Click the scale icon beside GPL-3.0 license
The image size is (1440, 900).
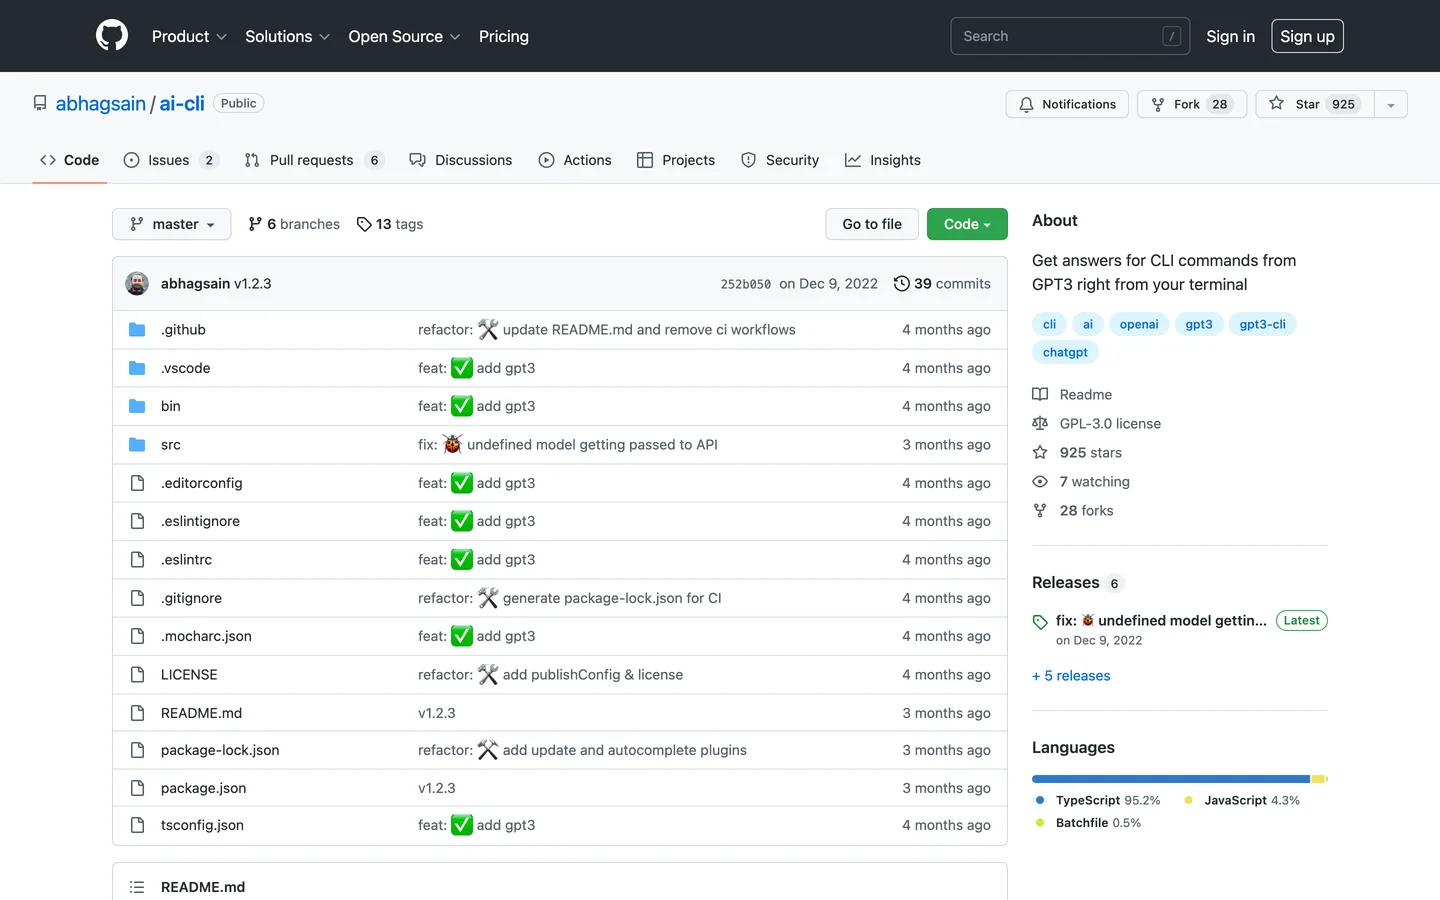point(1040,424)
